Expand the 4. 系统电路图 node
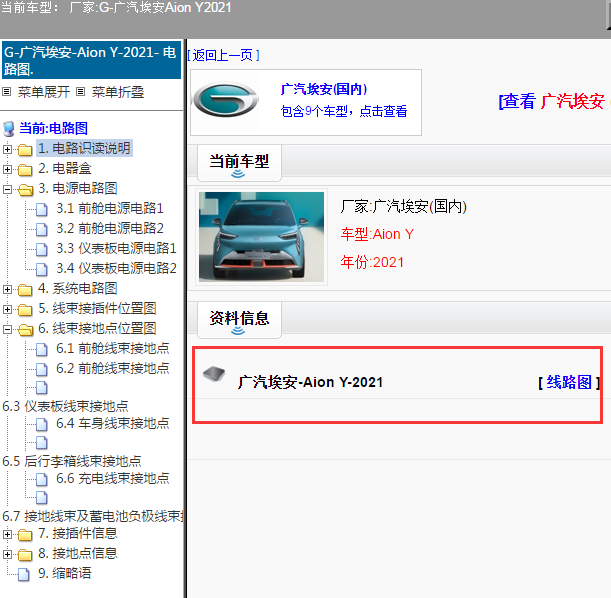The image size is (611, 598). [x=7, y=289]
